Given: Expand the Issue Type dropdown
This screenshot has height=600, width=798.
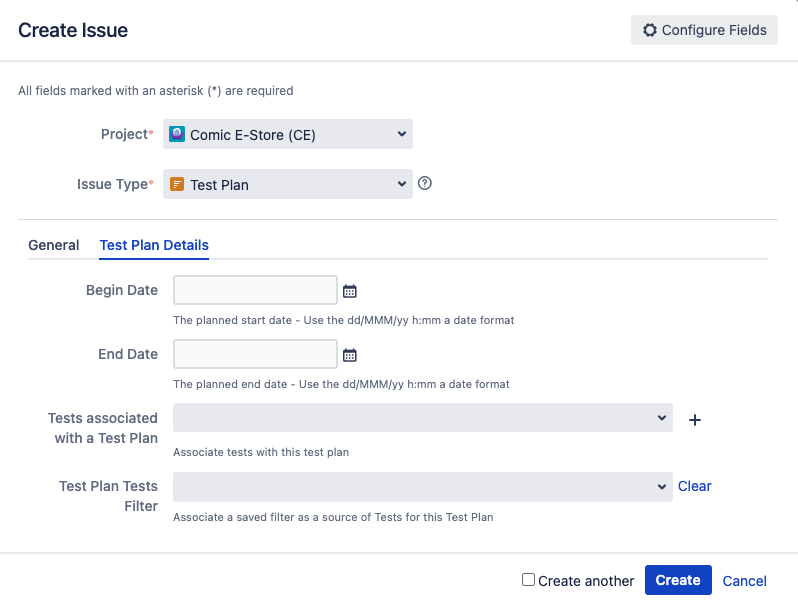Looking at the screenshot, I should pos(288,184).
